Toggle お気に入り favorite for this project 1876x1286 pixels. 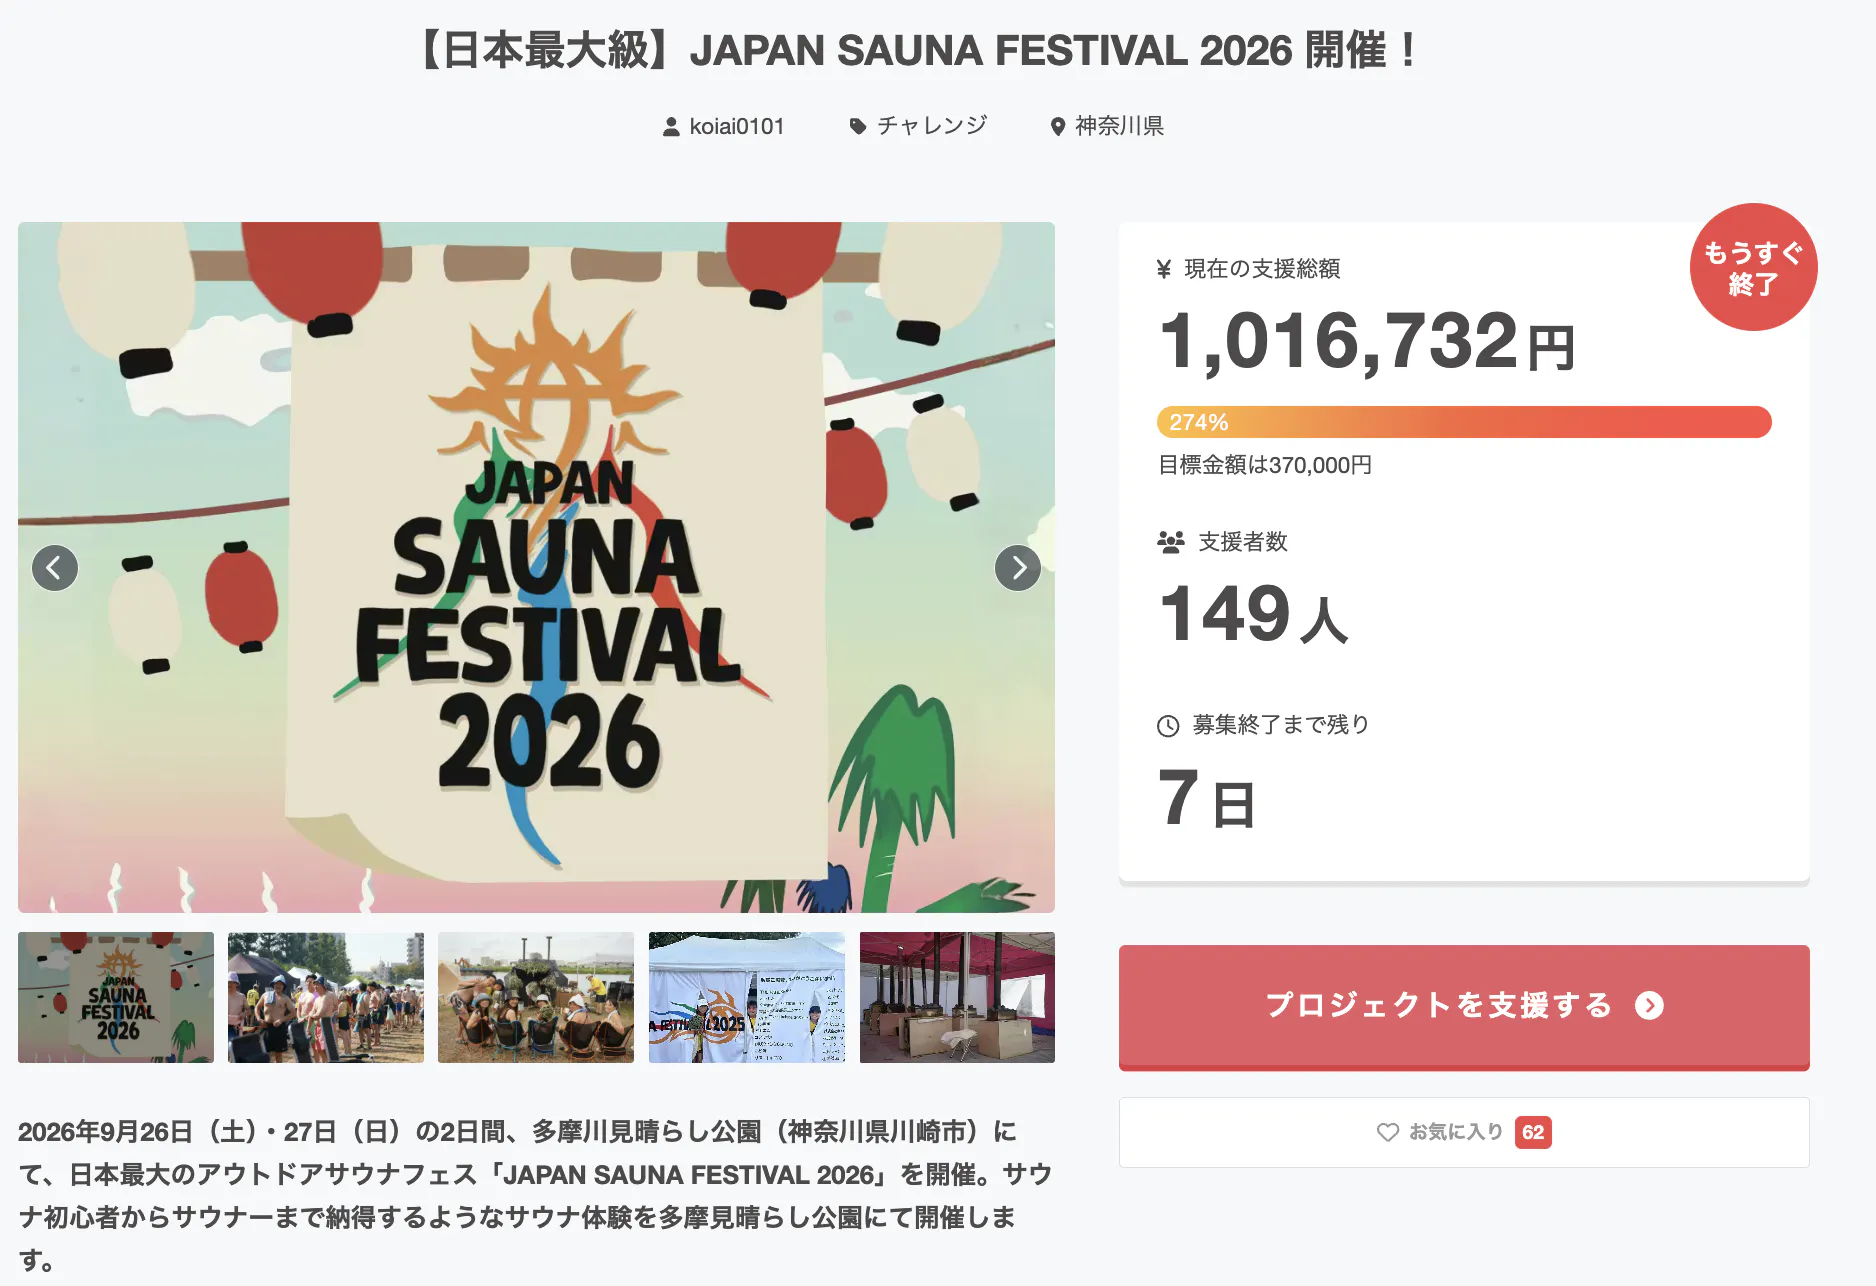pyautogui.click(x=1463, y=1132)
